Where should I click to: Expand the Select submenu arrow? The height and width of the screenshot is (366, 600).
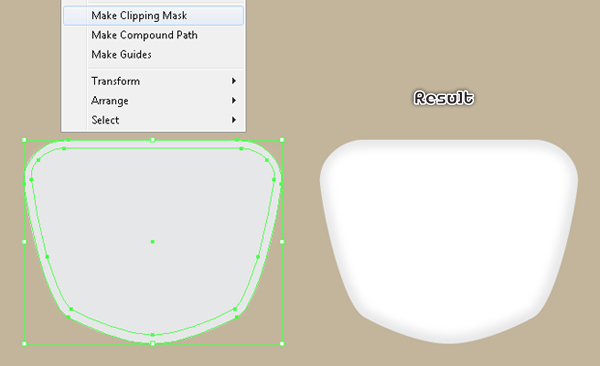point(233,120)
